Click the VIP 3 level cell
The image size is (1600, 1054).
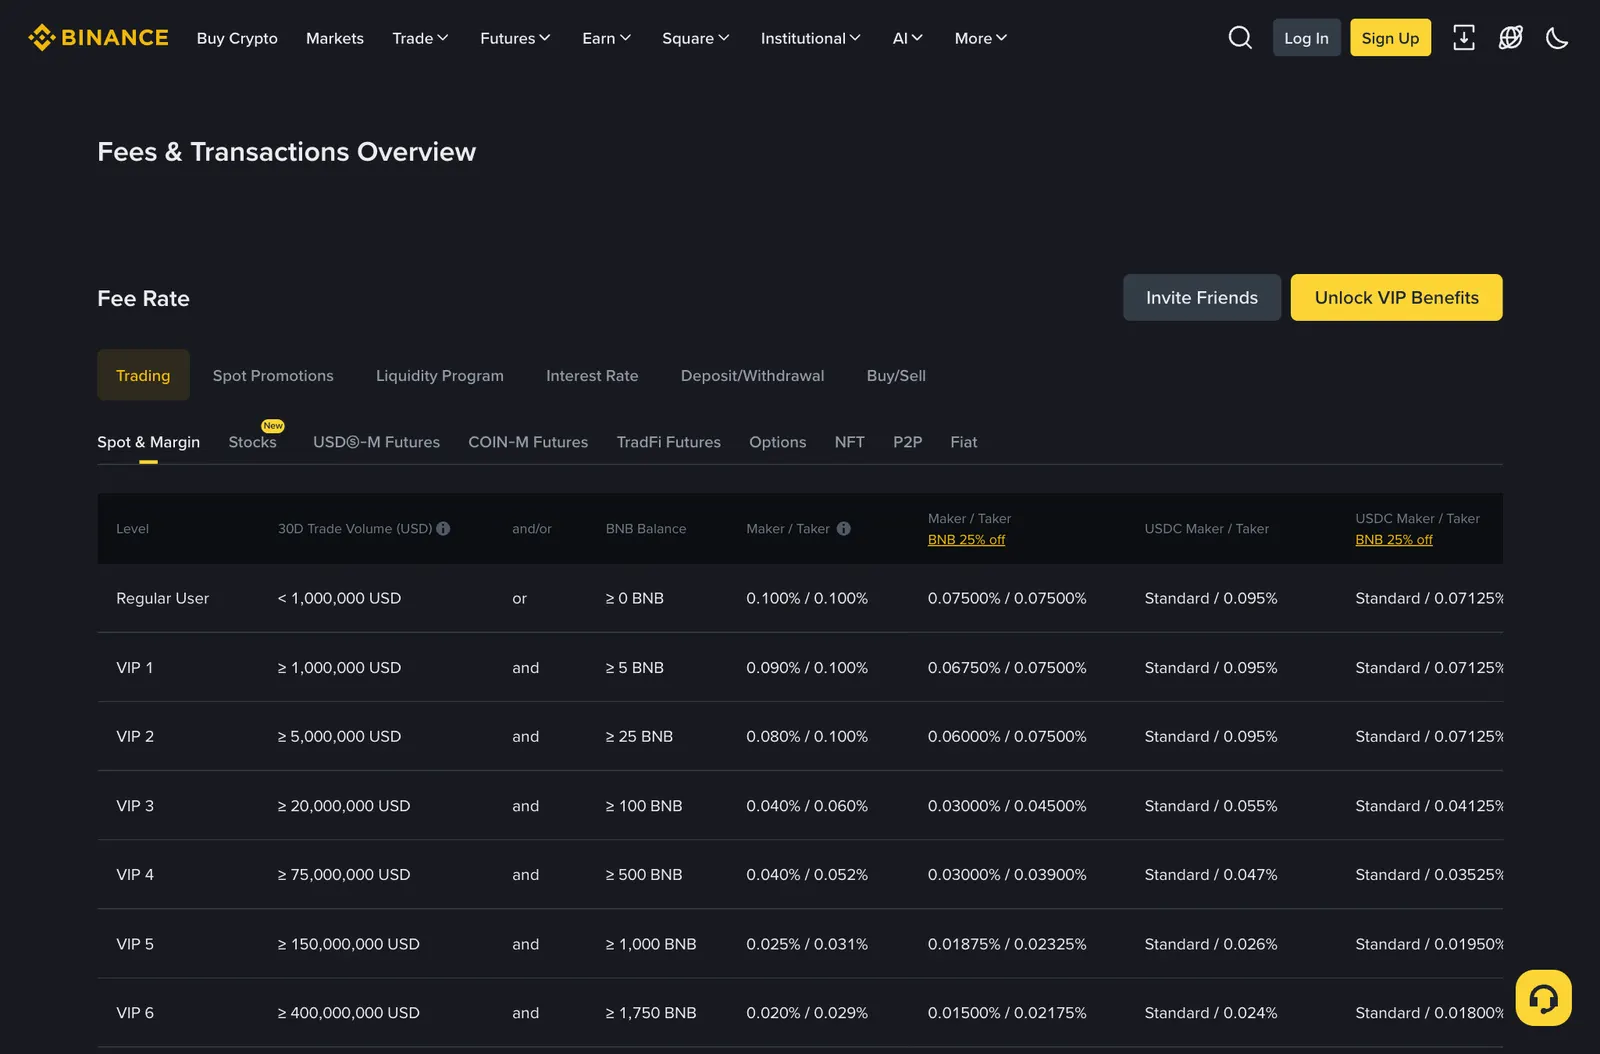pyautogui.click(x=135, y=806)
